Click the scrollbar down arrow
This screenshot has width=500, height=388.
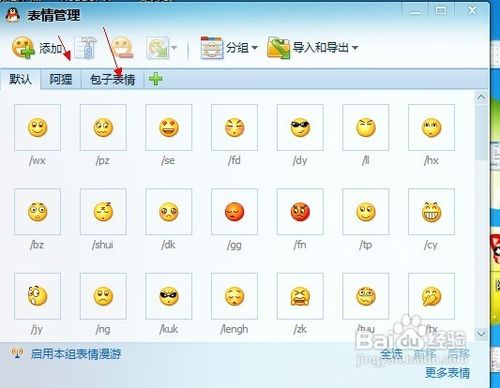[481, 333]
